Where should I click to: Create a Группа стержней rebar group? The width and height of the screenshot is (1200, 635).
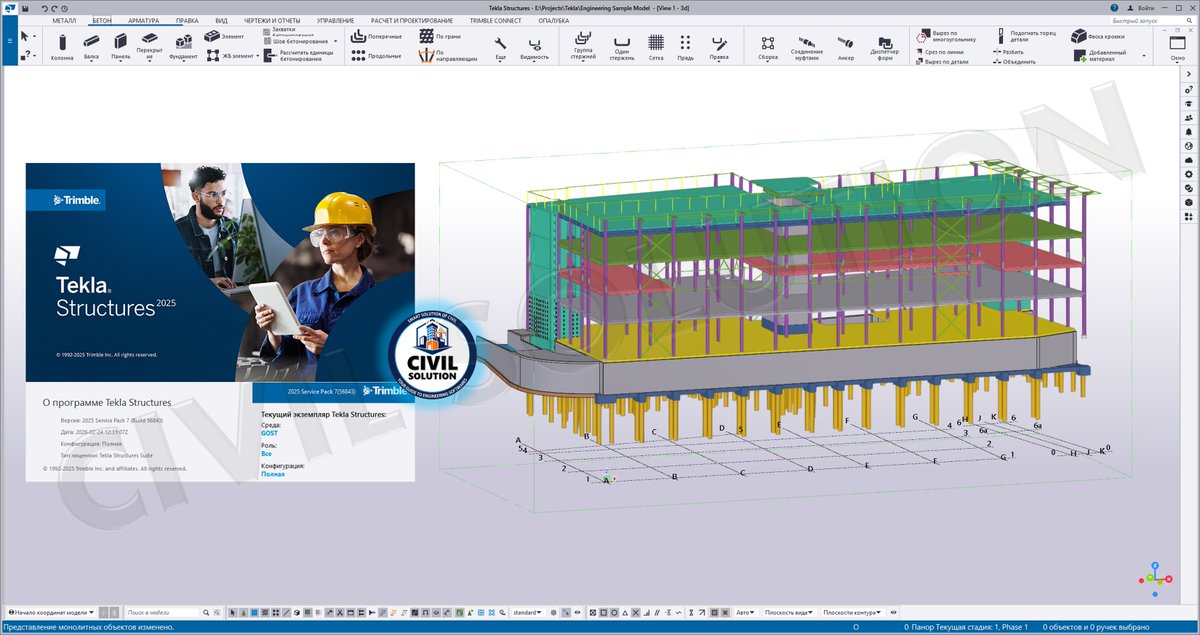pos(583,46)
